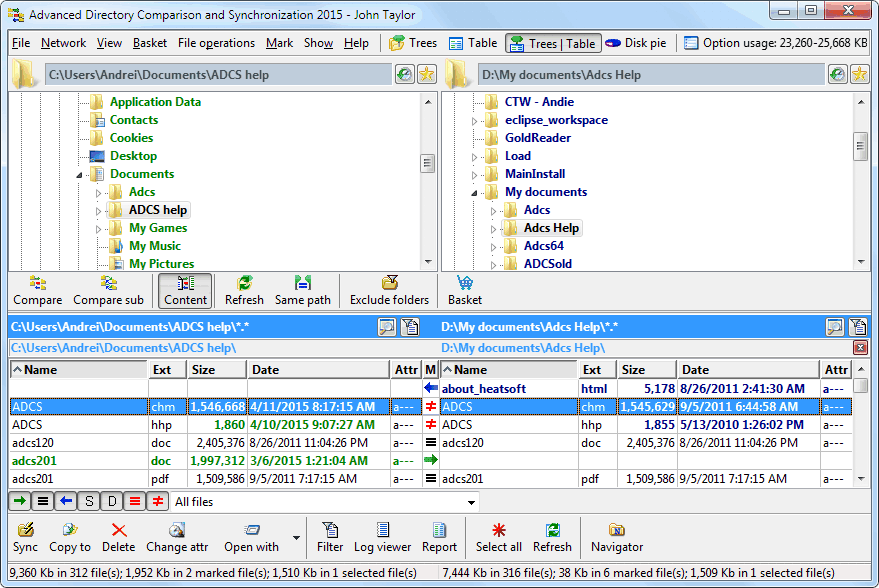Open the Mark menu
879x588 pixels.
[279, 43]
